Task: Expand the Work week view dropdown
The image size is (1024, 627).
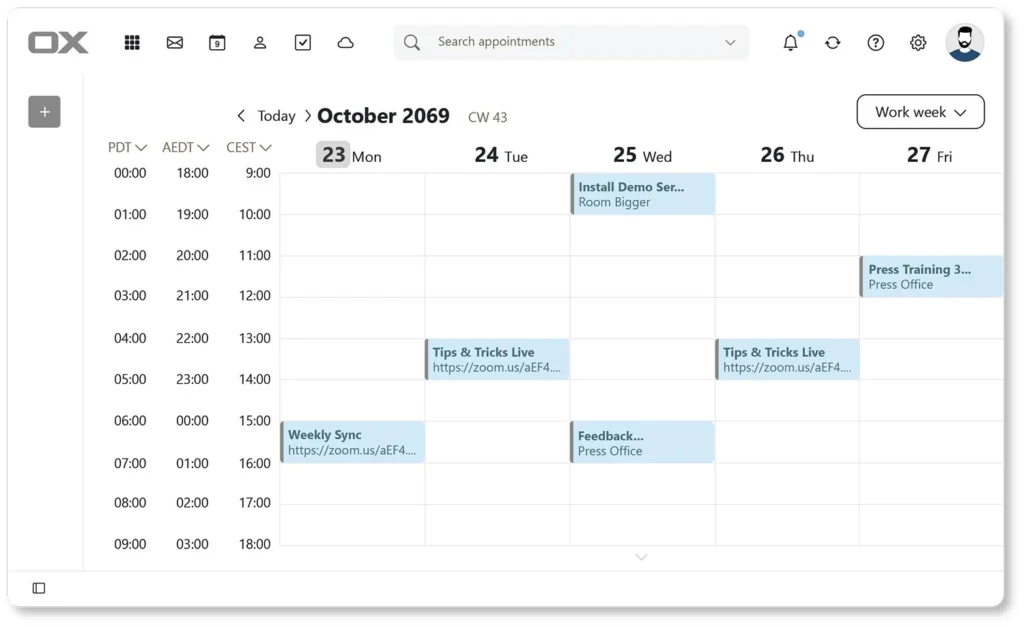Action: pyautogui.click(x=920, y=112)
